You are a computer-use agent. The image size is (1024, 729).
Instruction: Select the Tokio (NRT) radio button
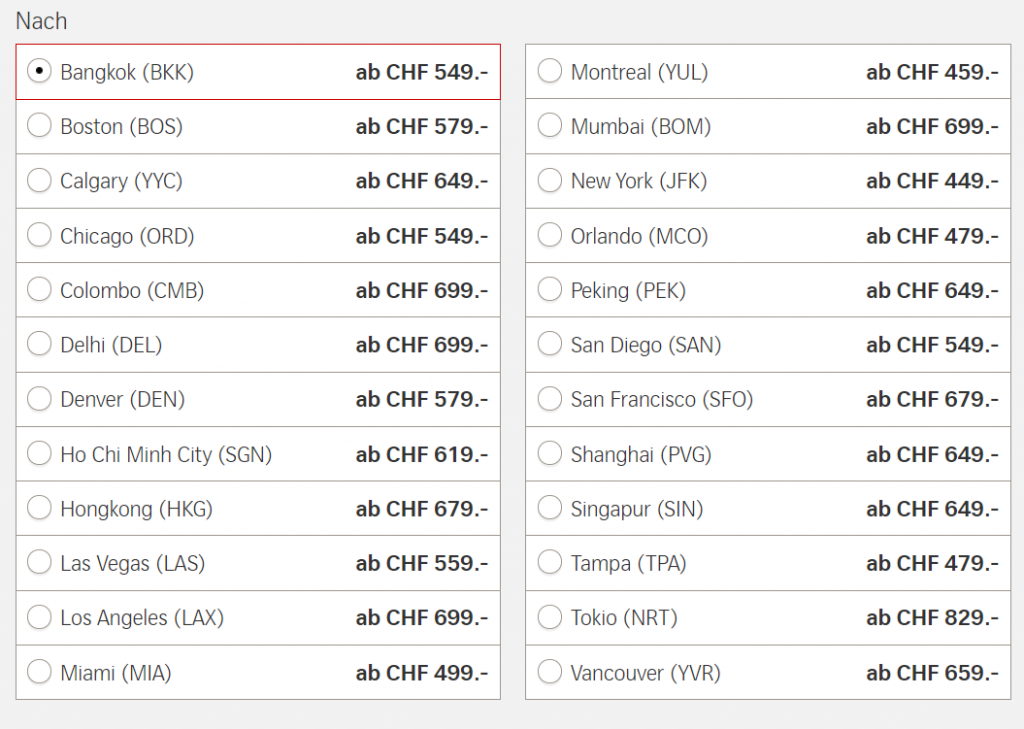coord(549,618)
